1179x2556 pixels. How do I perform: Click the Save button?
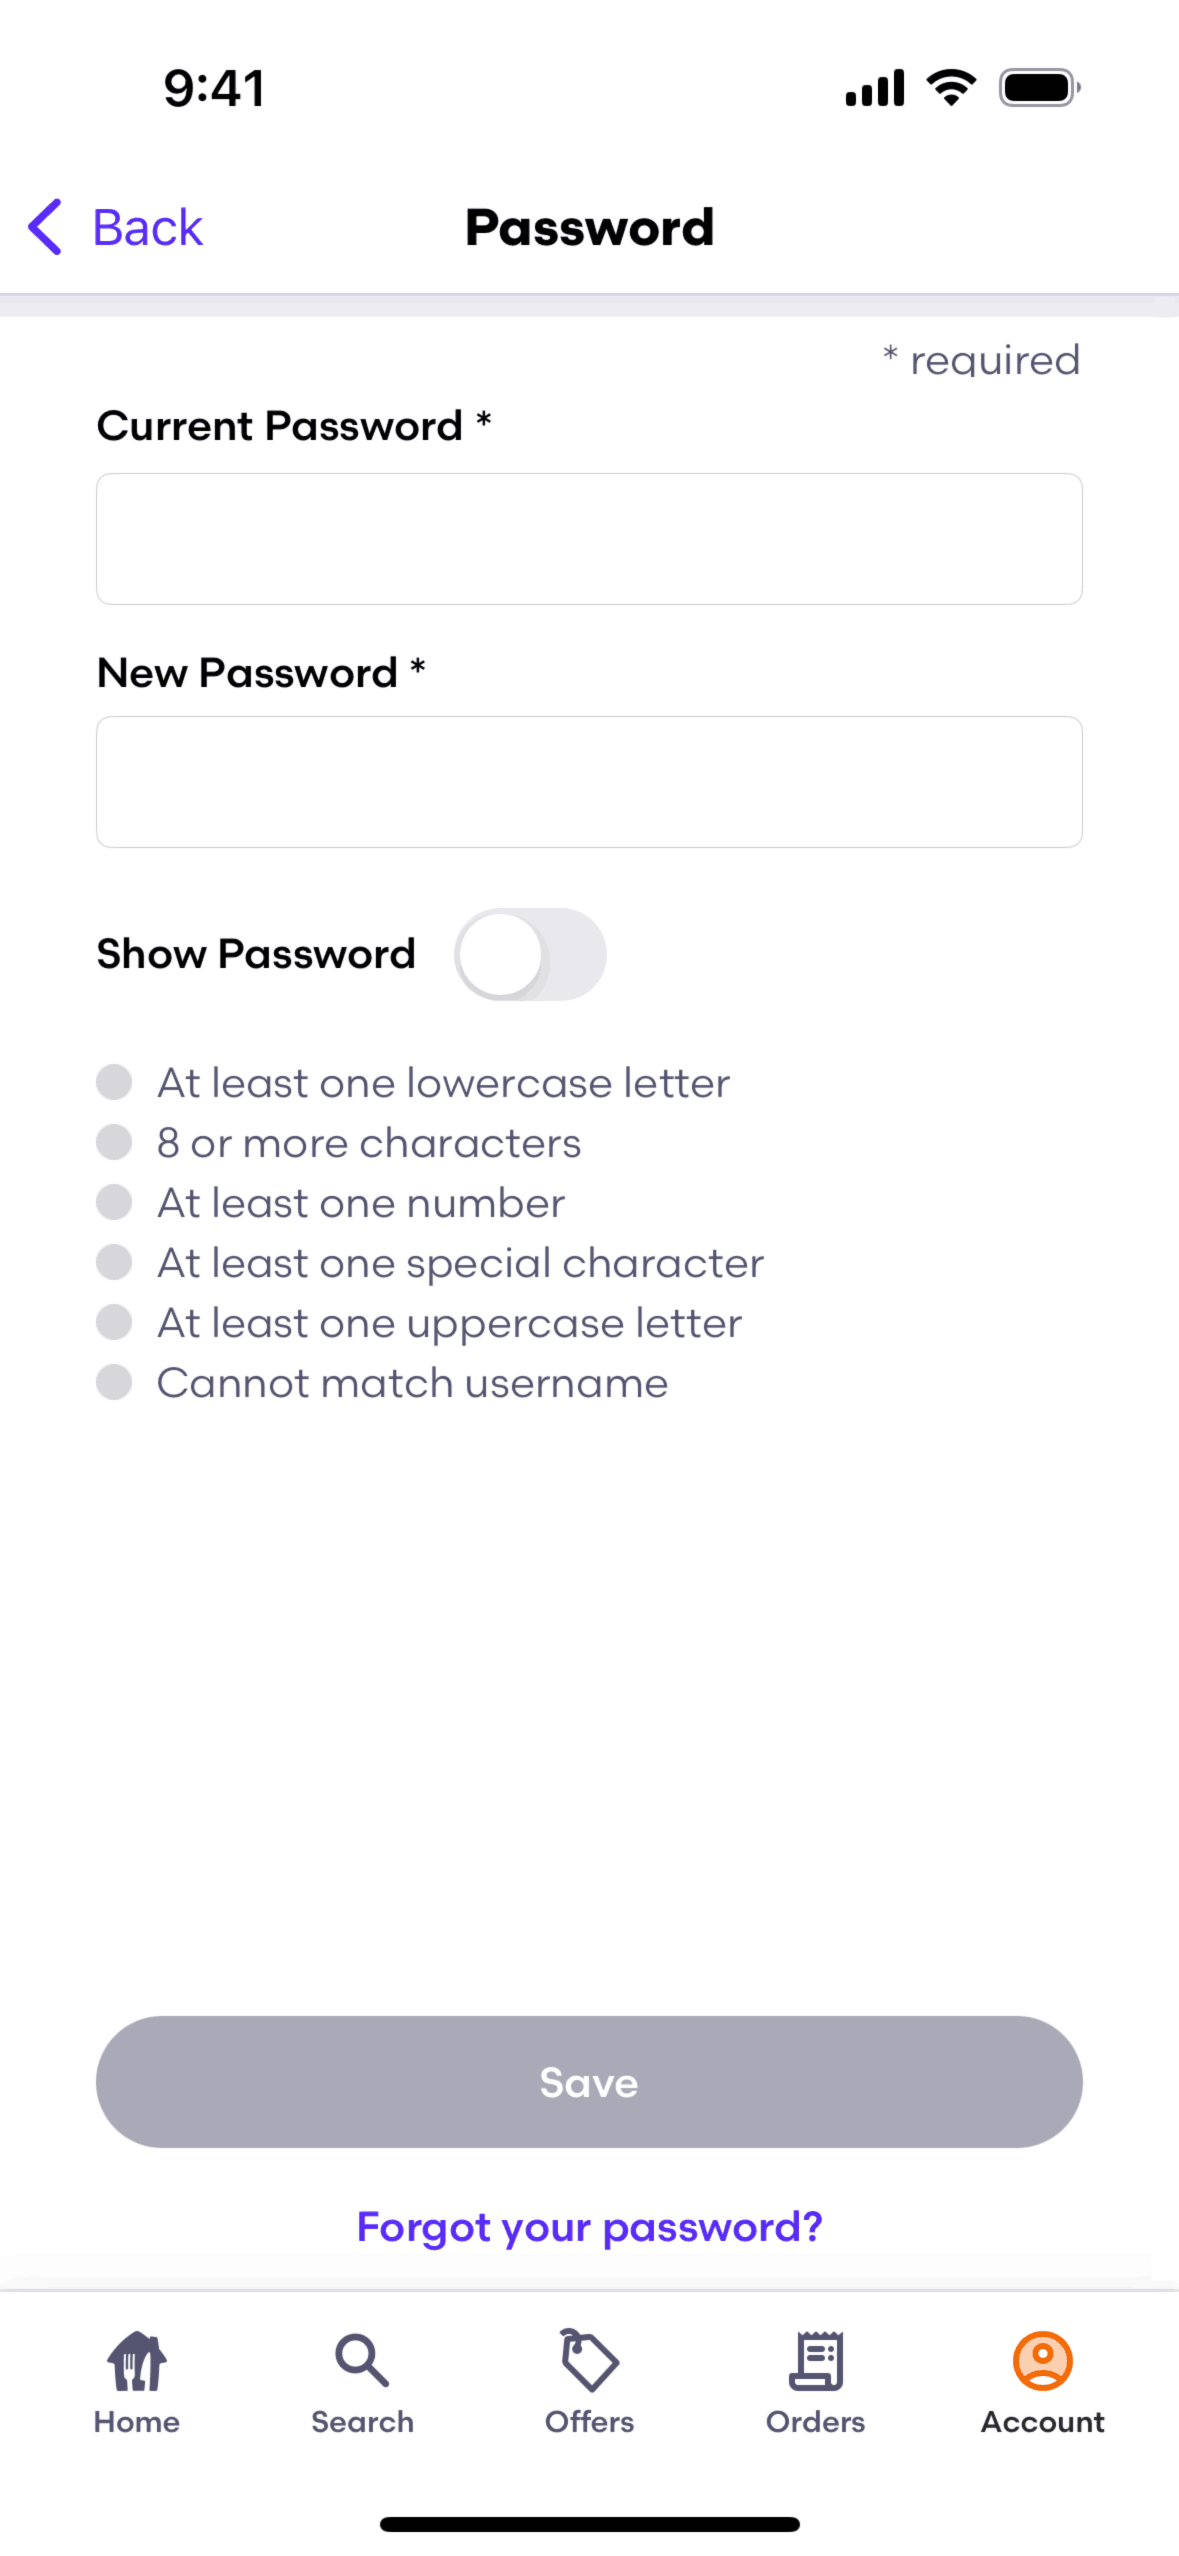click(589, 2082)
